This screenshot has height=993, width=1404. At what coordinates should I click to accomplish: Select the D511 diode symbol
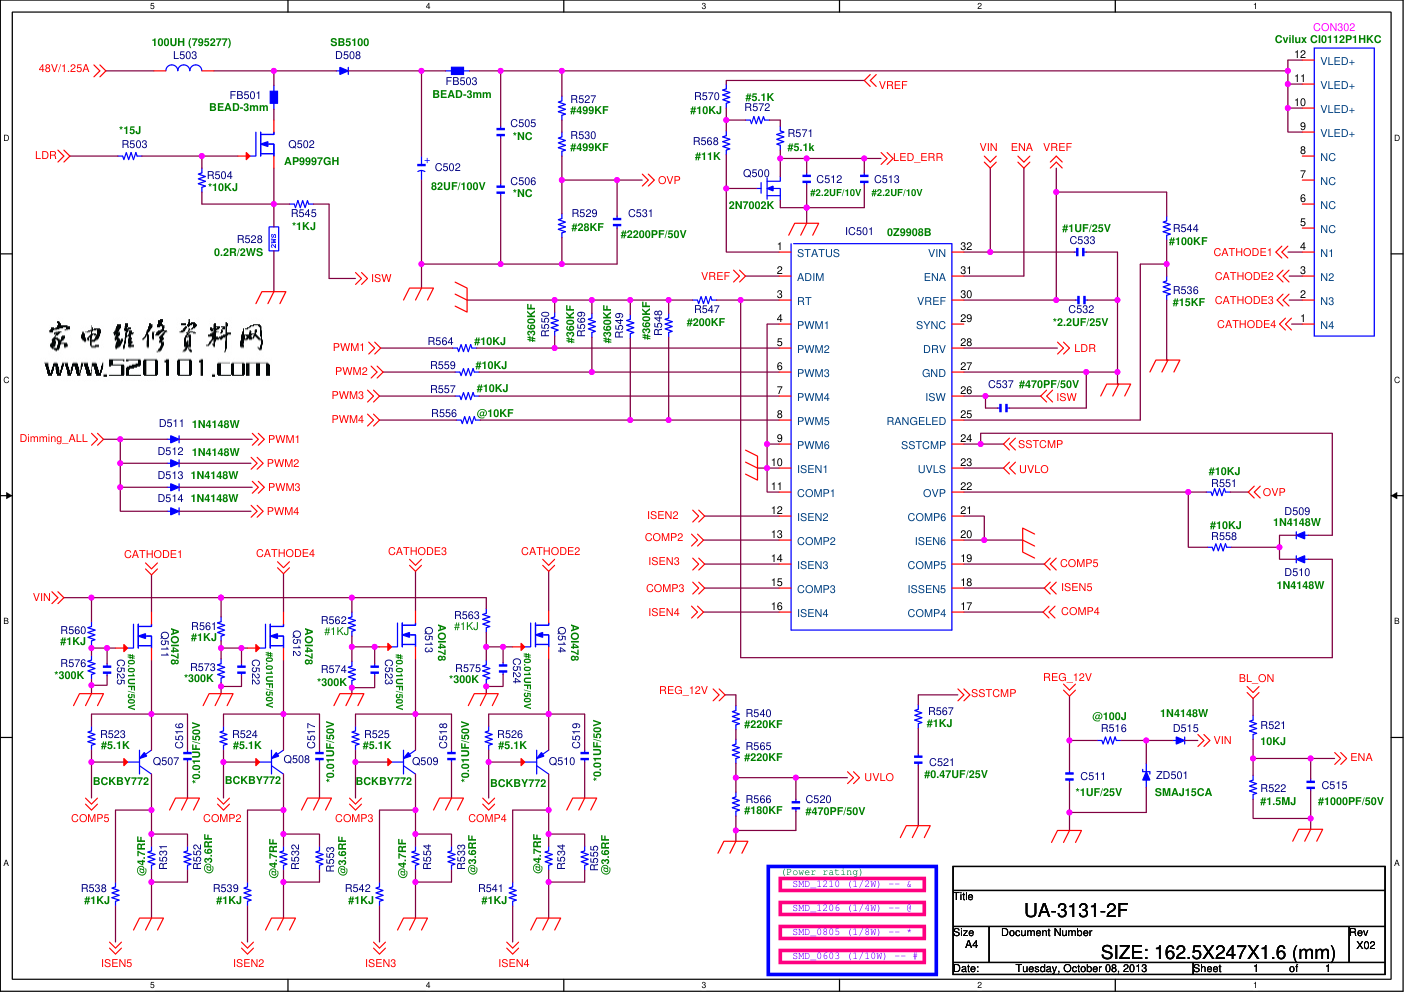pos(175,439)
